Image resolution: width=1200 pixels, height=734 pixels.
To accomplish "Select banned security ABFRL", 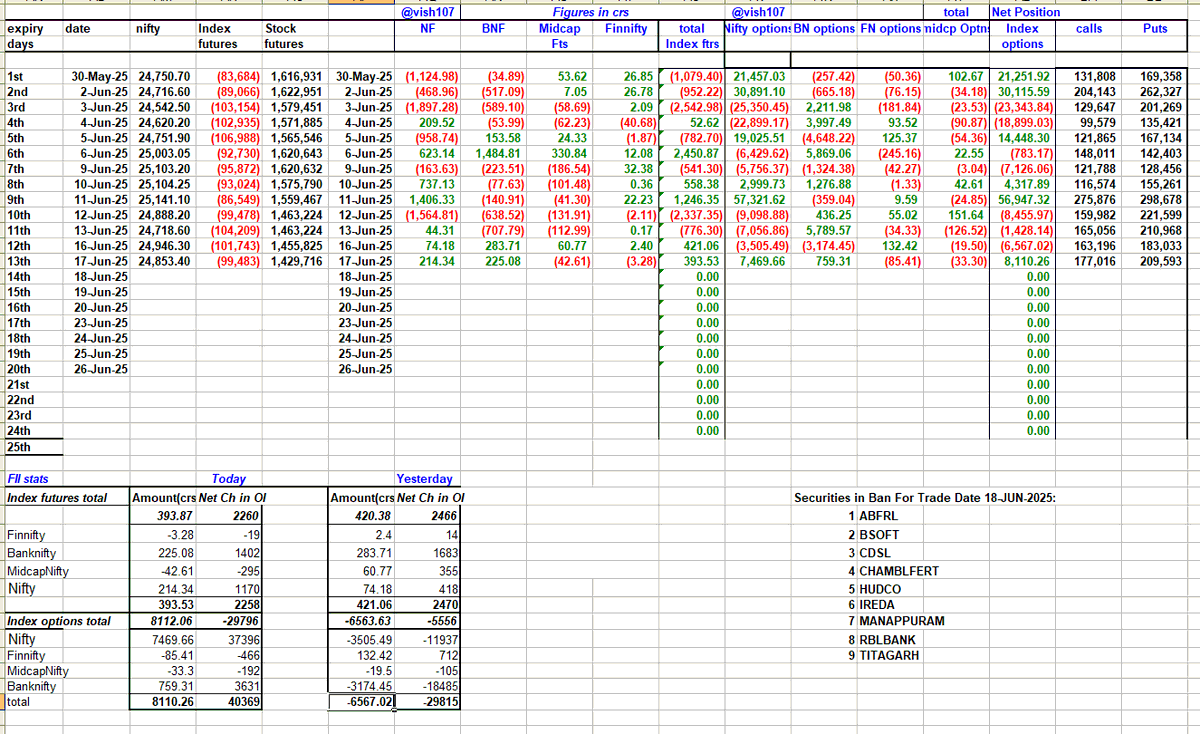I will 877,515.
